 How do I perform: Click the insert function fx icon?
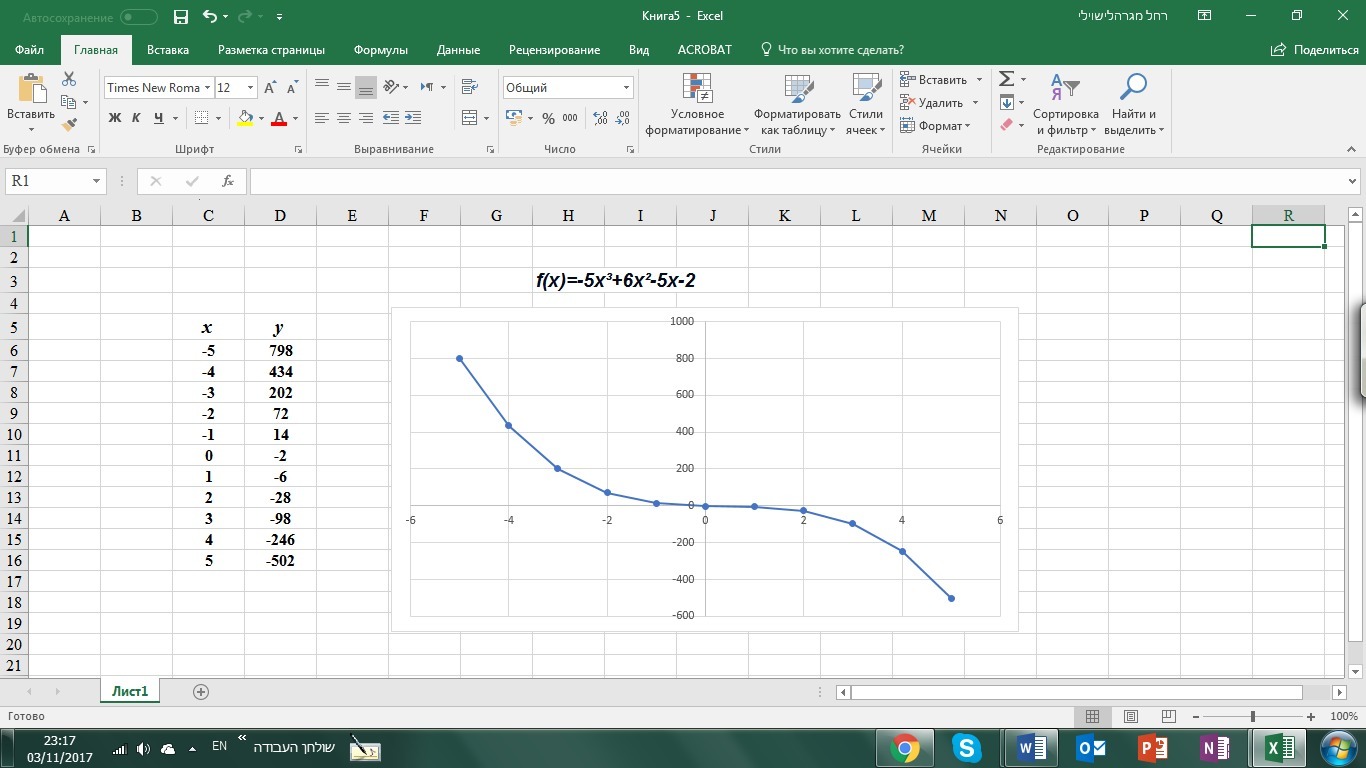[228, 181]
